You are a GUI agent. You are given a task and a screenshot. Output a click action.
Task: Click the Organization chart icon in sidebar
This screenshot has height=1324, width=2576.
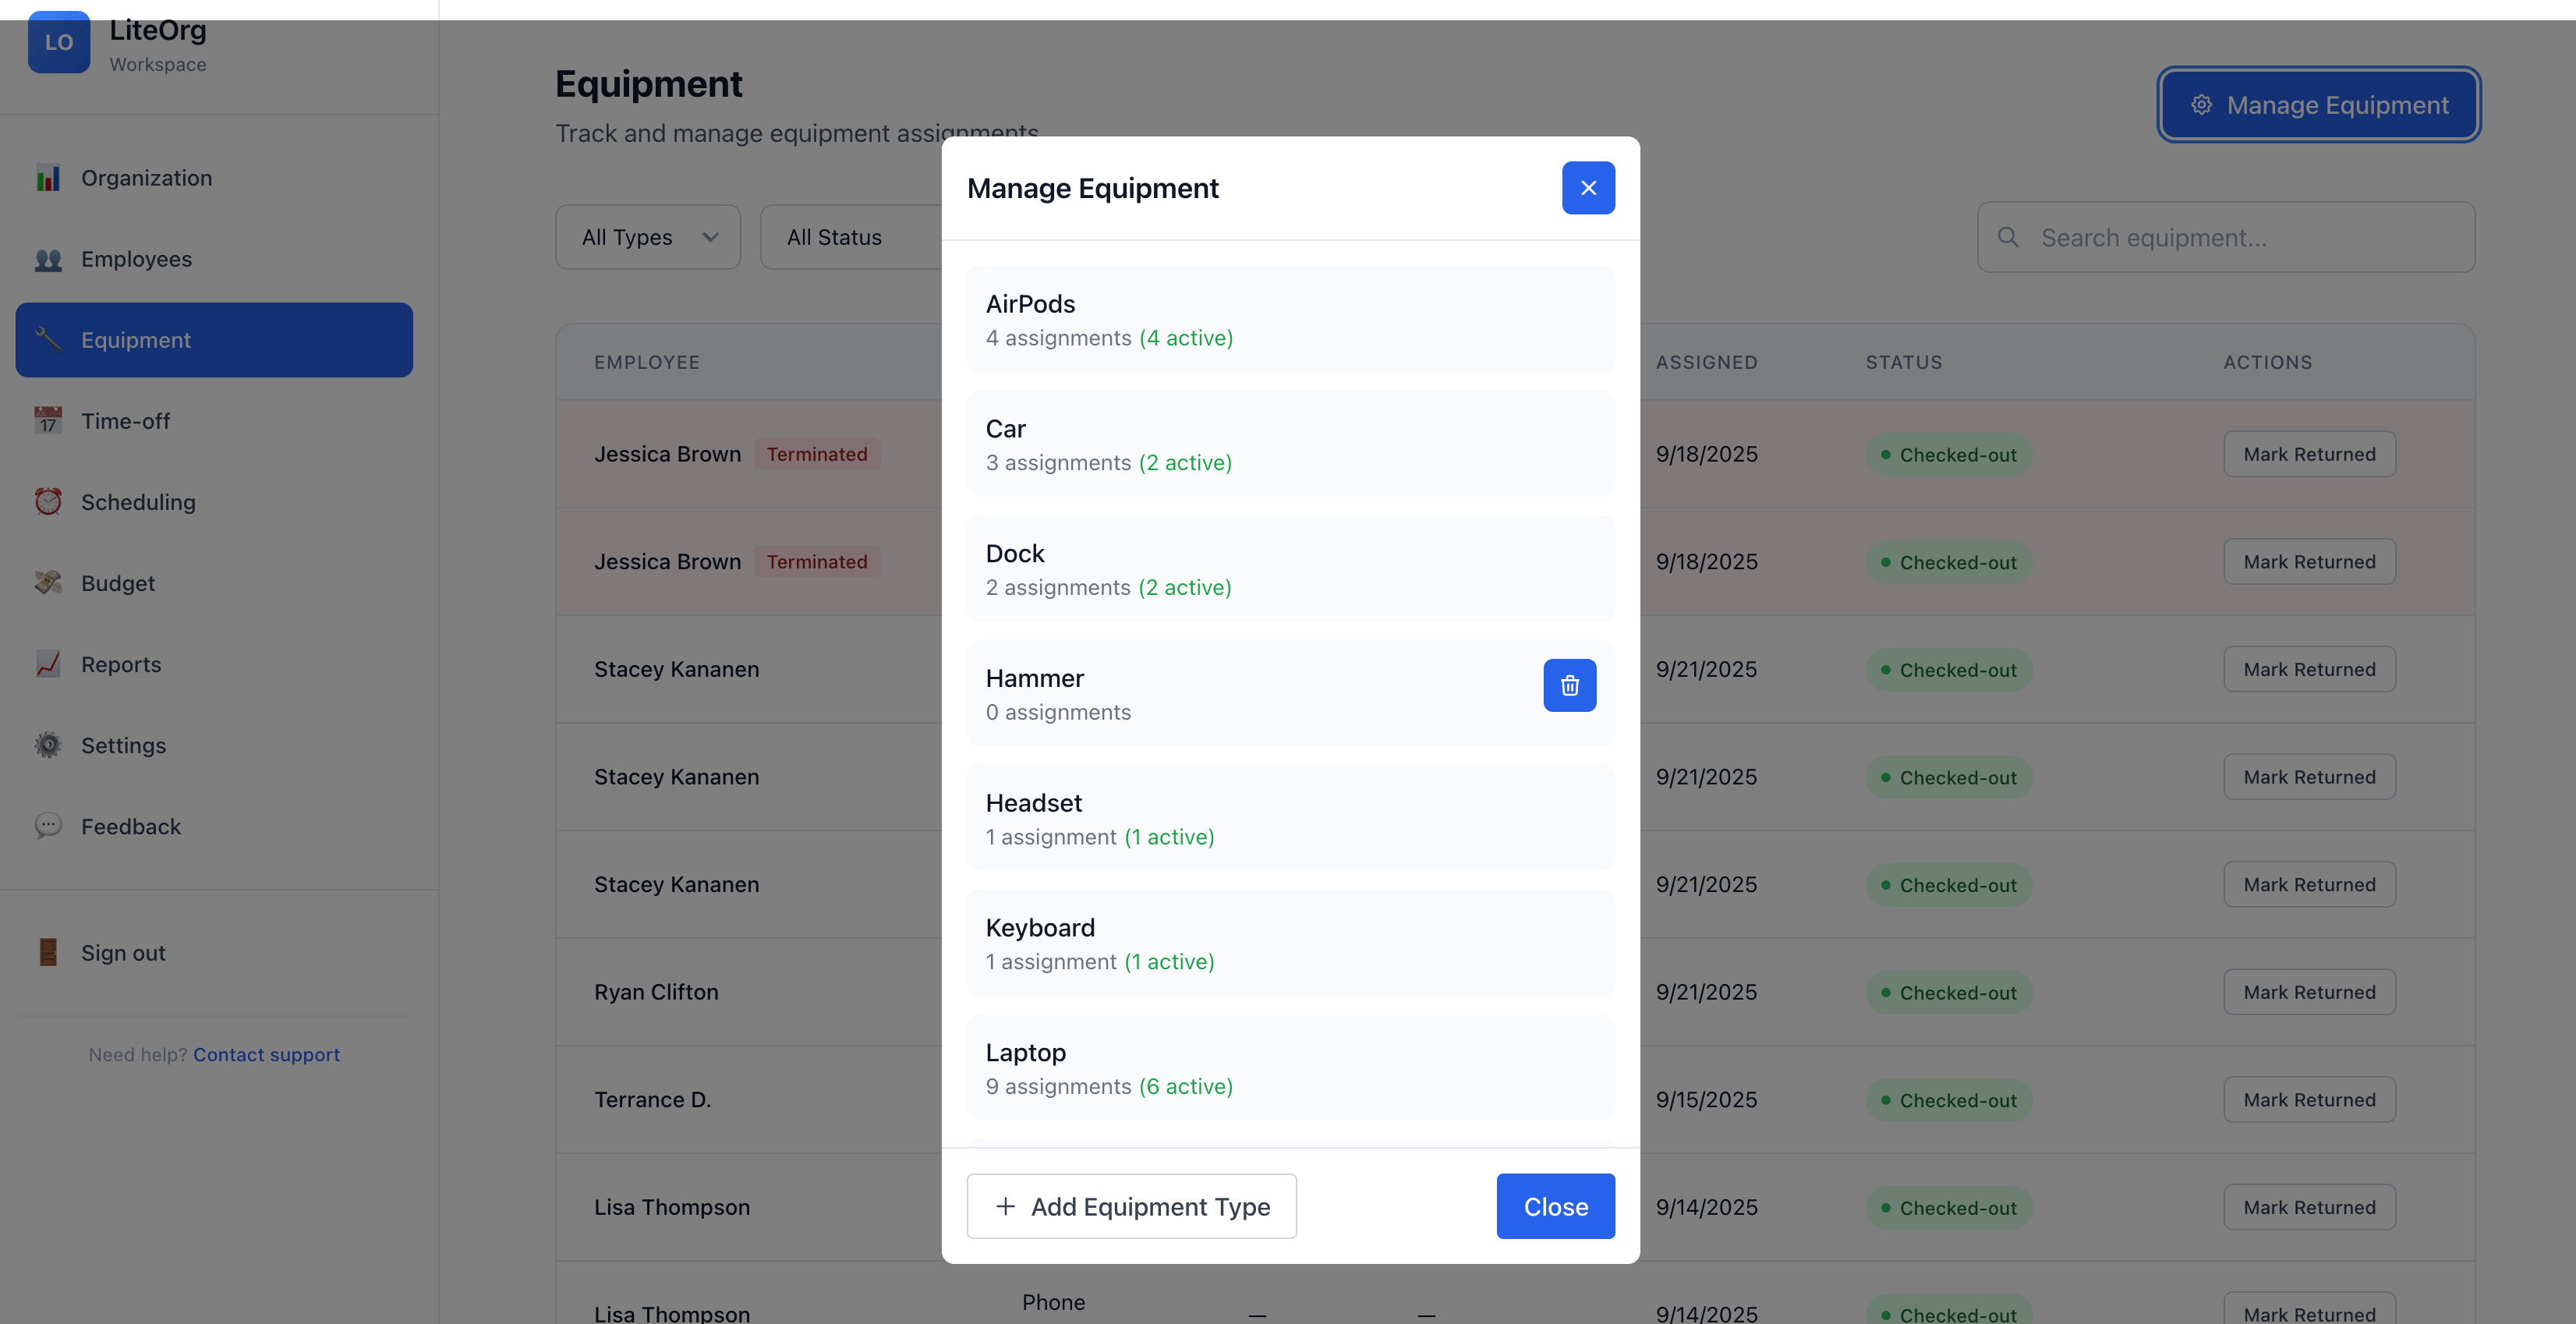click(x=48, y=178)
